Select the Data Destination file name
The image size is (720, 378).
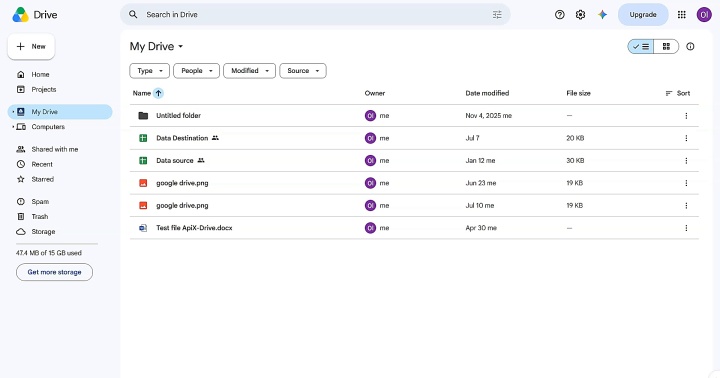coord(182,138)
